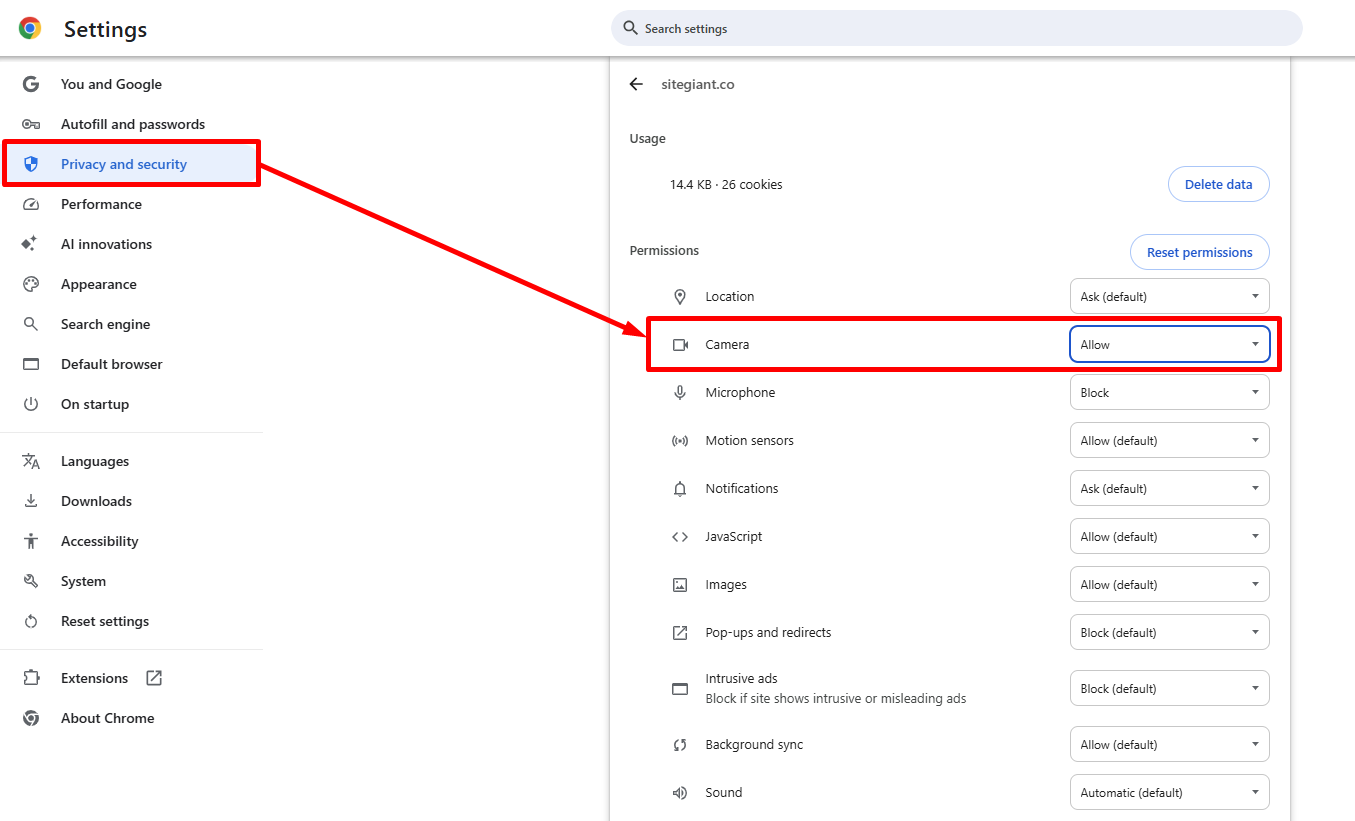Click the AI innovations sparkle icon
The image size is (1355, 821).
pyautogui.click(x=31, y=244)
